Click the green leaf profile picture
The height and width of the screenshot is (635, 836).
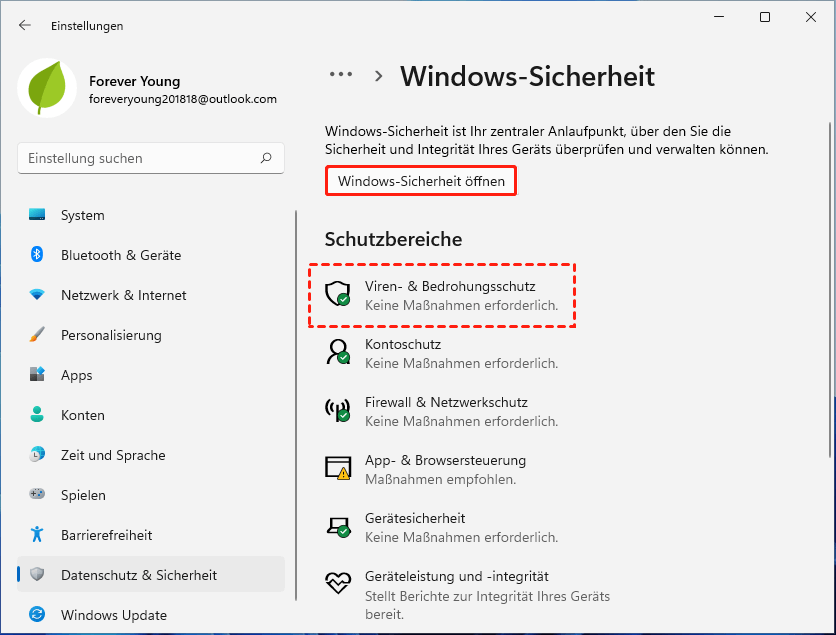click(47, 88)
